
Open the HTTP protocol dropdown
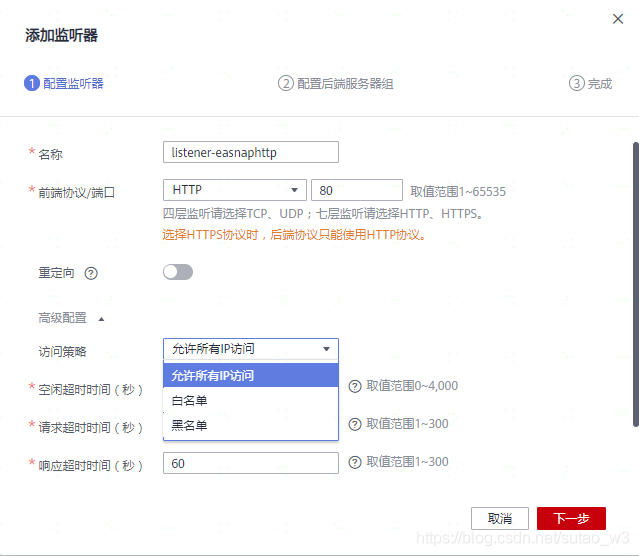235,190
